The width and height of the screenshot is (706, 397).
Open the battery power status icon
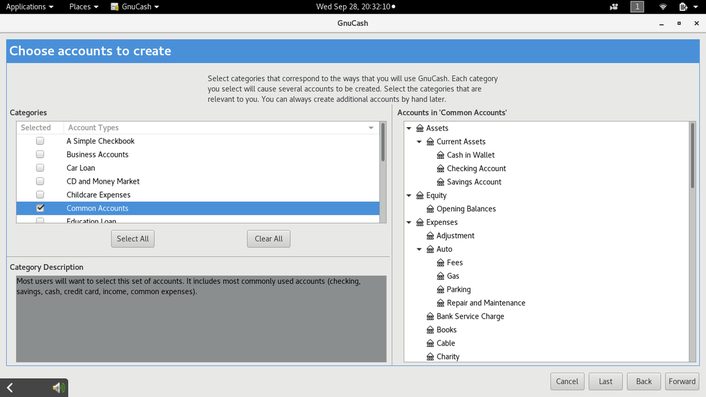(x=683, y=7)
